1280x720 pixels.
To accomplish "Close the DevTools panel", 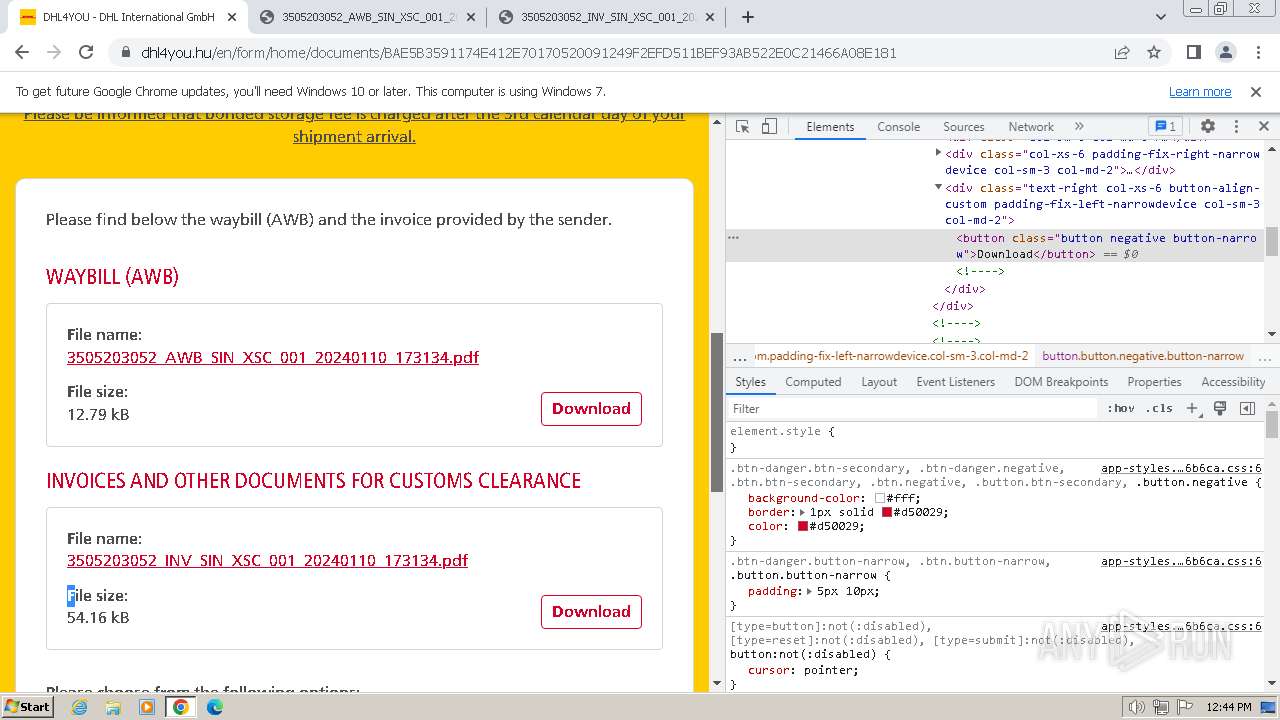I will click(x=1263, y=127).
